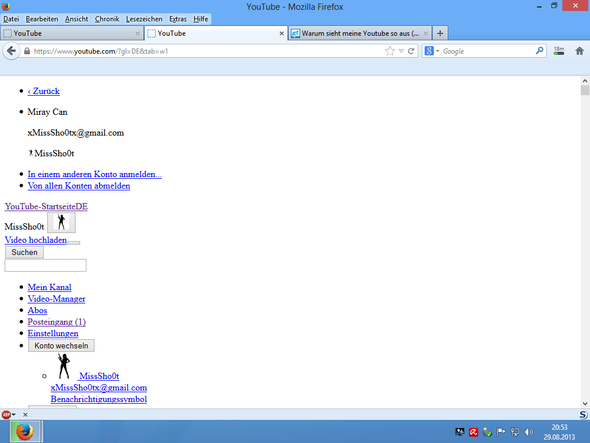
Task: Open the 'Mein Kanal' link
Action: click(49, 287)
